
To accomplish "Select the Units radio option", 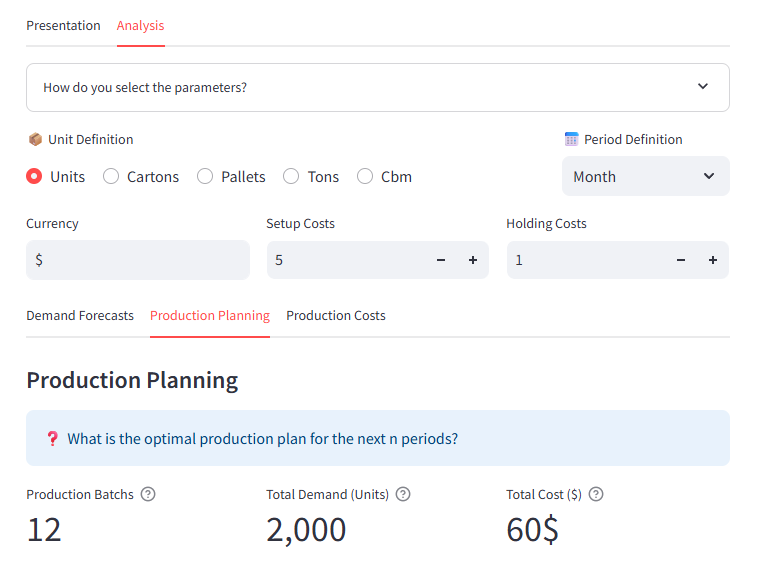I will pyautogui.click(x=35, y=177).
